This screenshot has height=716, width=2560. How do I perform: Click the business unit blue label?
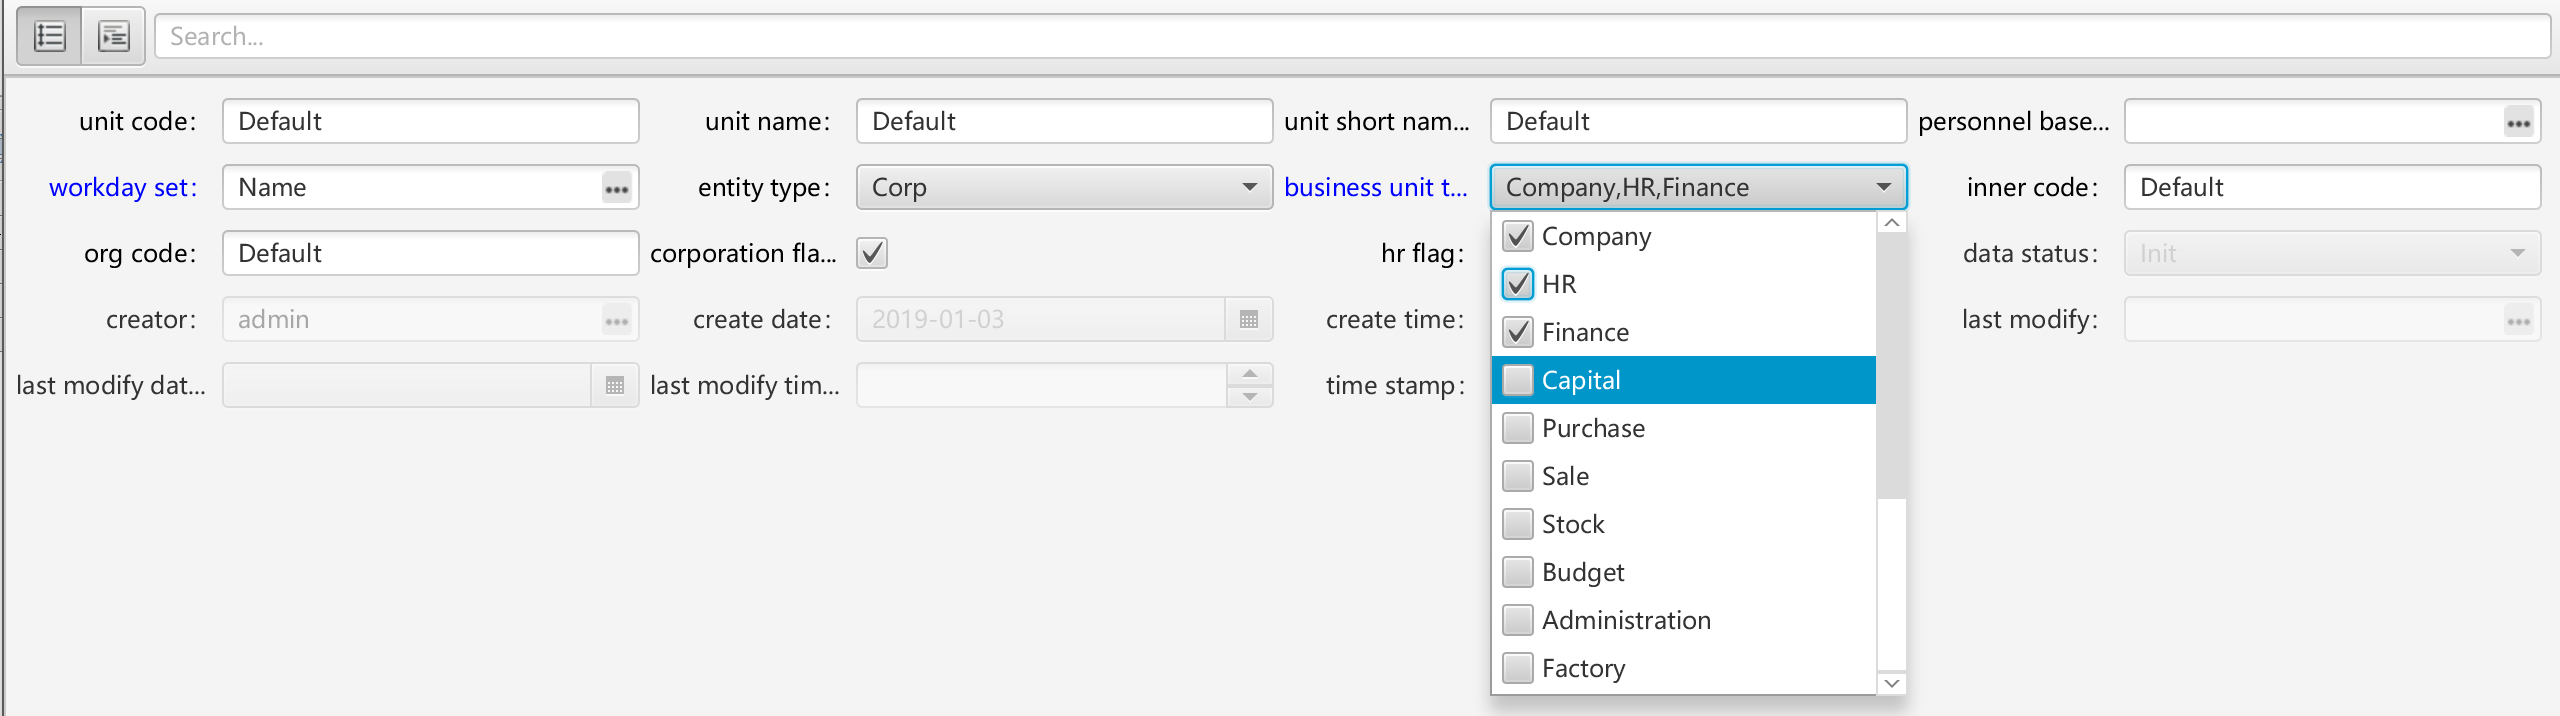[1376, 187]
